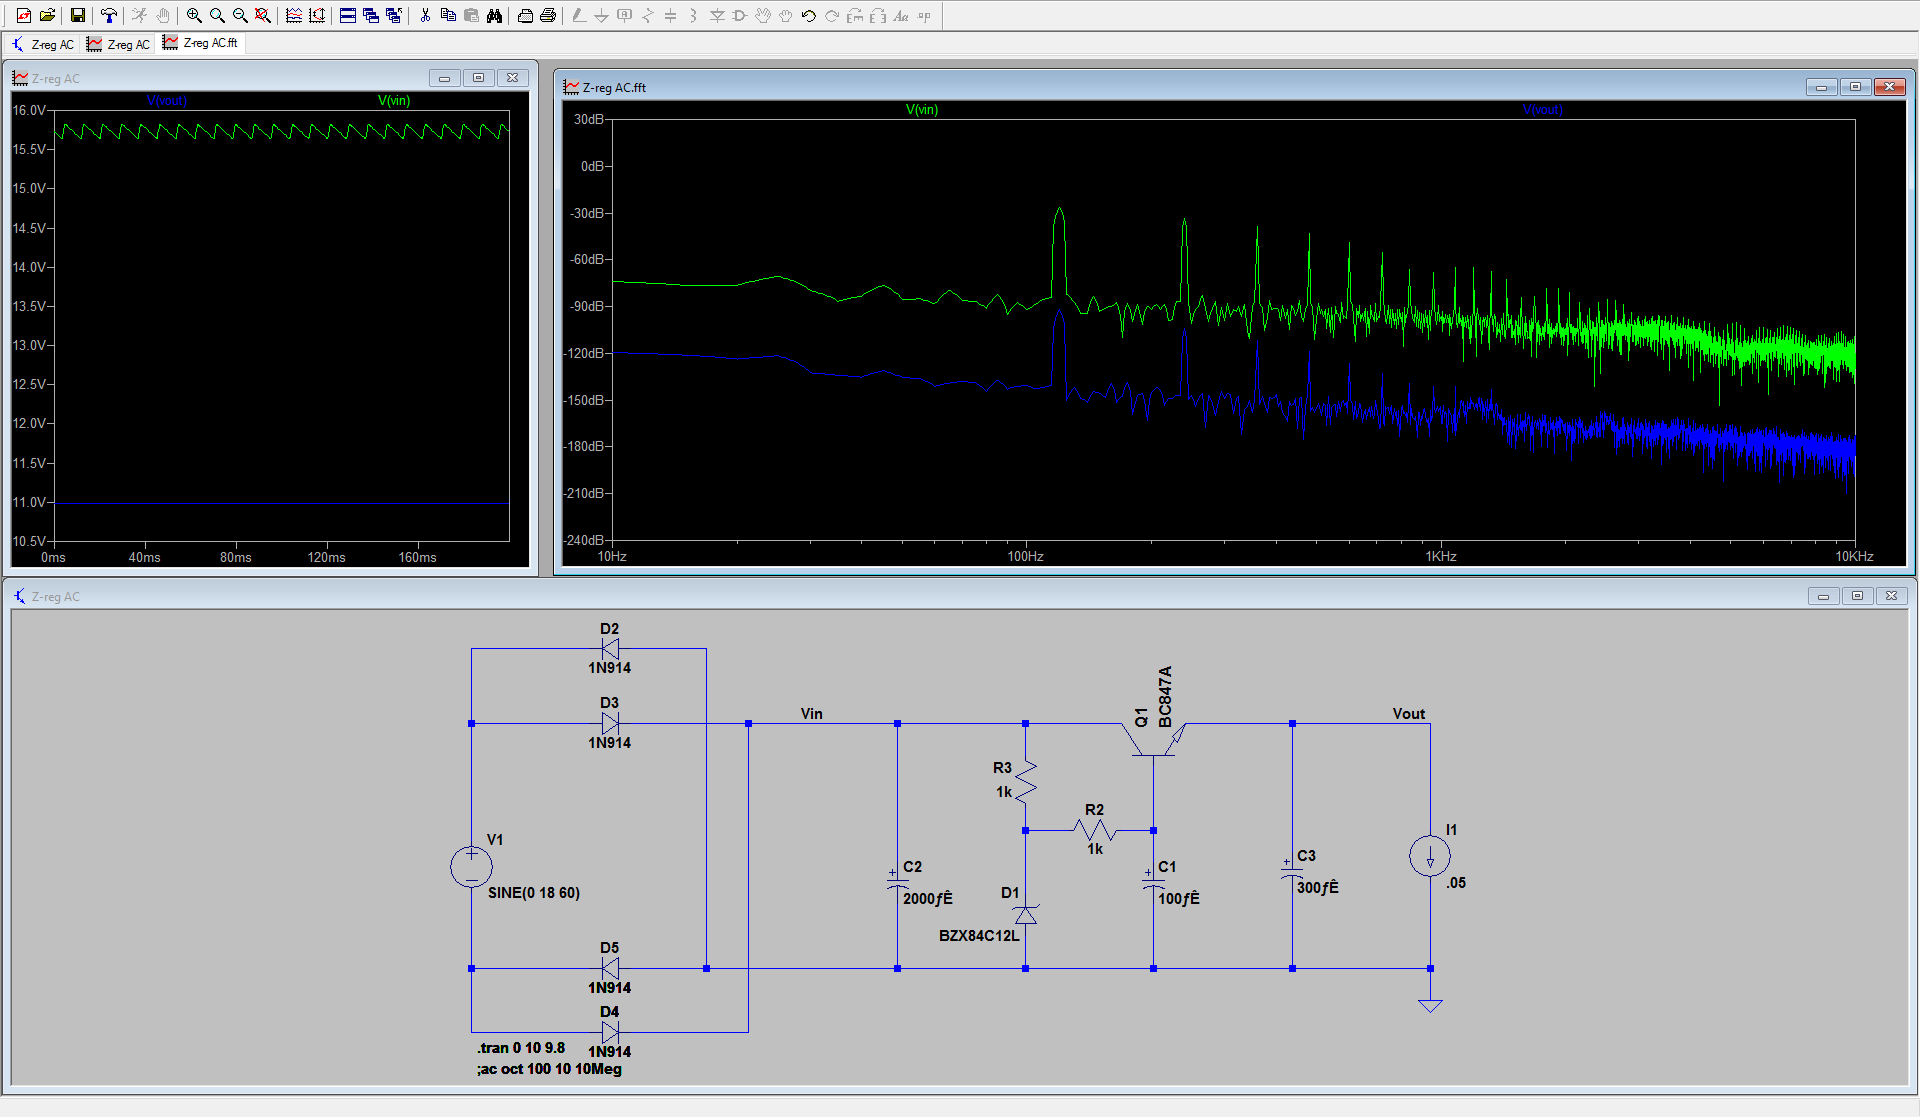Select the Move hand tool
Screen dimensions: 1920x1117
point(763,15)
